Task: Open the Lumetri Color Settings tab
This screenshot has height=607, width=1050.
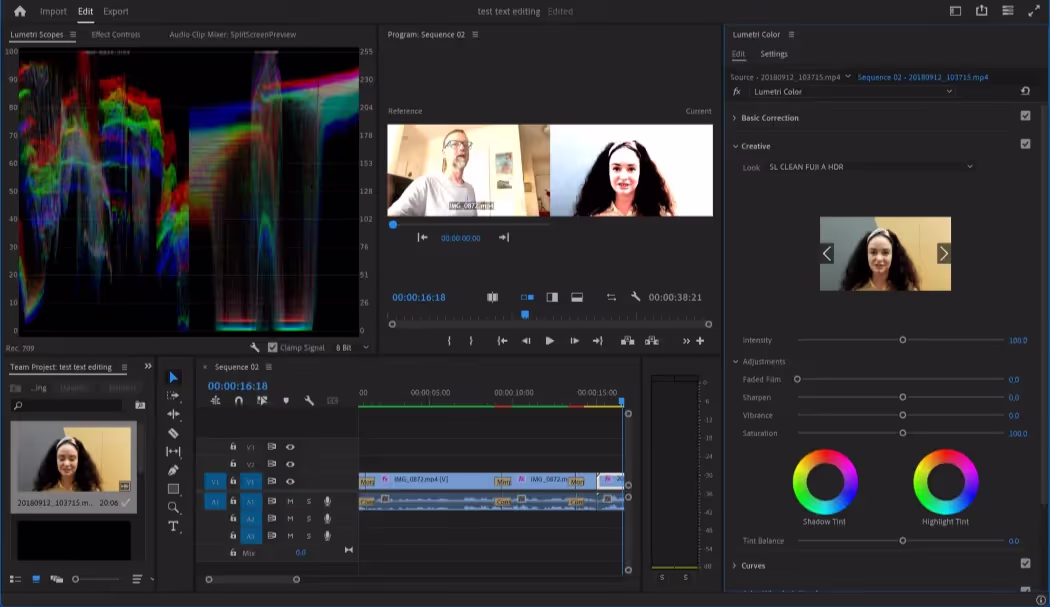Action: (773, 54)
